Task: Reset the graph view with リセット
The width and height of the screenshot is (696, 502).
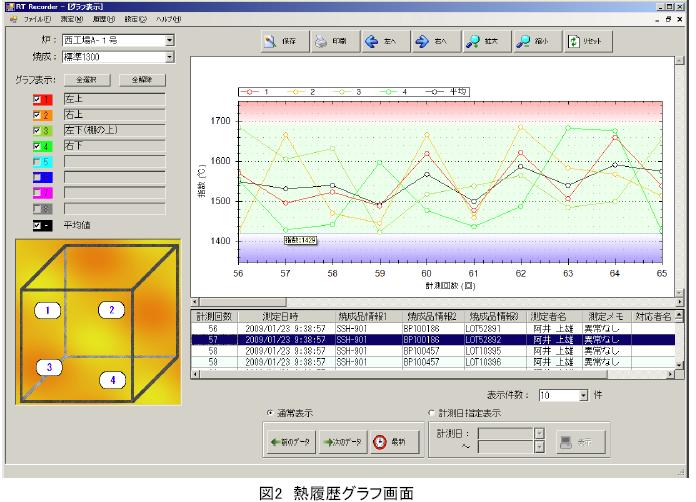Action: coord(587,43)
